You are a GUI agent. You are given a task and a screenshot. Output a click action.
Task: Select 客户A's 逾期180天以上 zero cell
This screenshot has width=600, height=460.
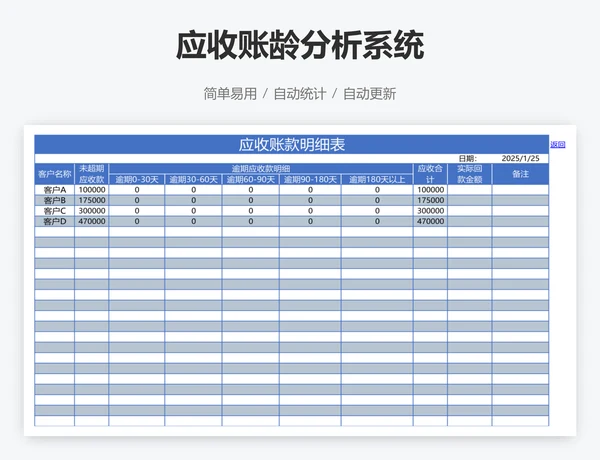[377, 190]
